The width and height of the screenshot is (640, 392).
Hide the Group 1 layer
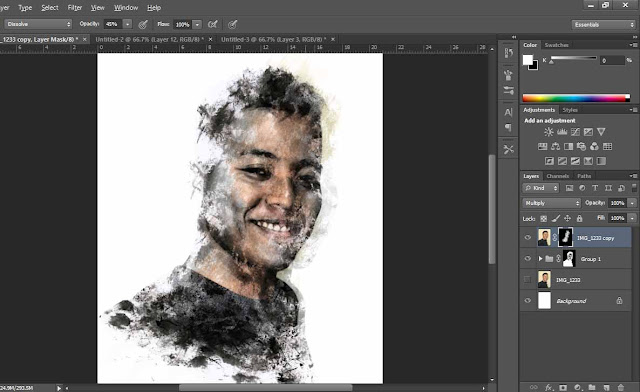pyautogui.click(x=527, y=258)
